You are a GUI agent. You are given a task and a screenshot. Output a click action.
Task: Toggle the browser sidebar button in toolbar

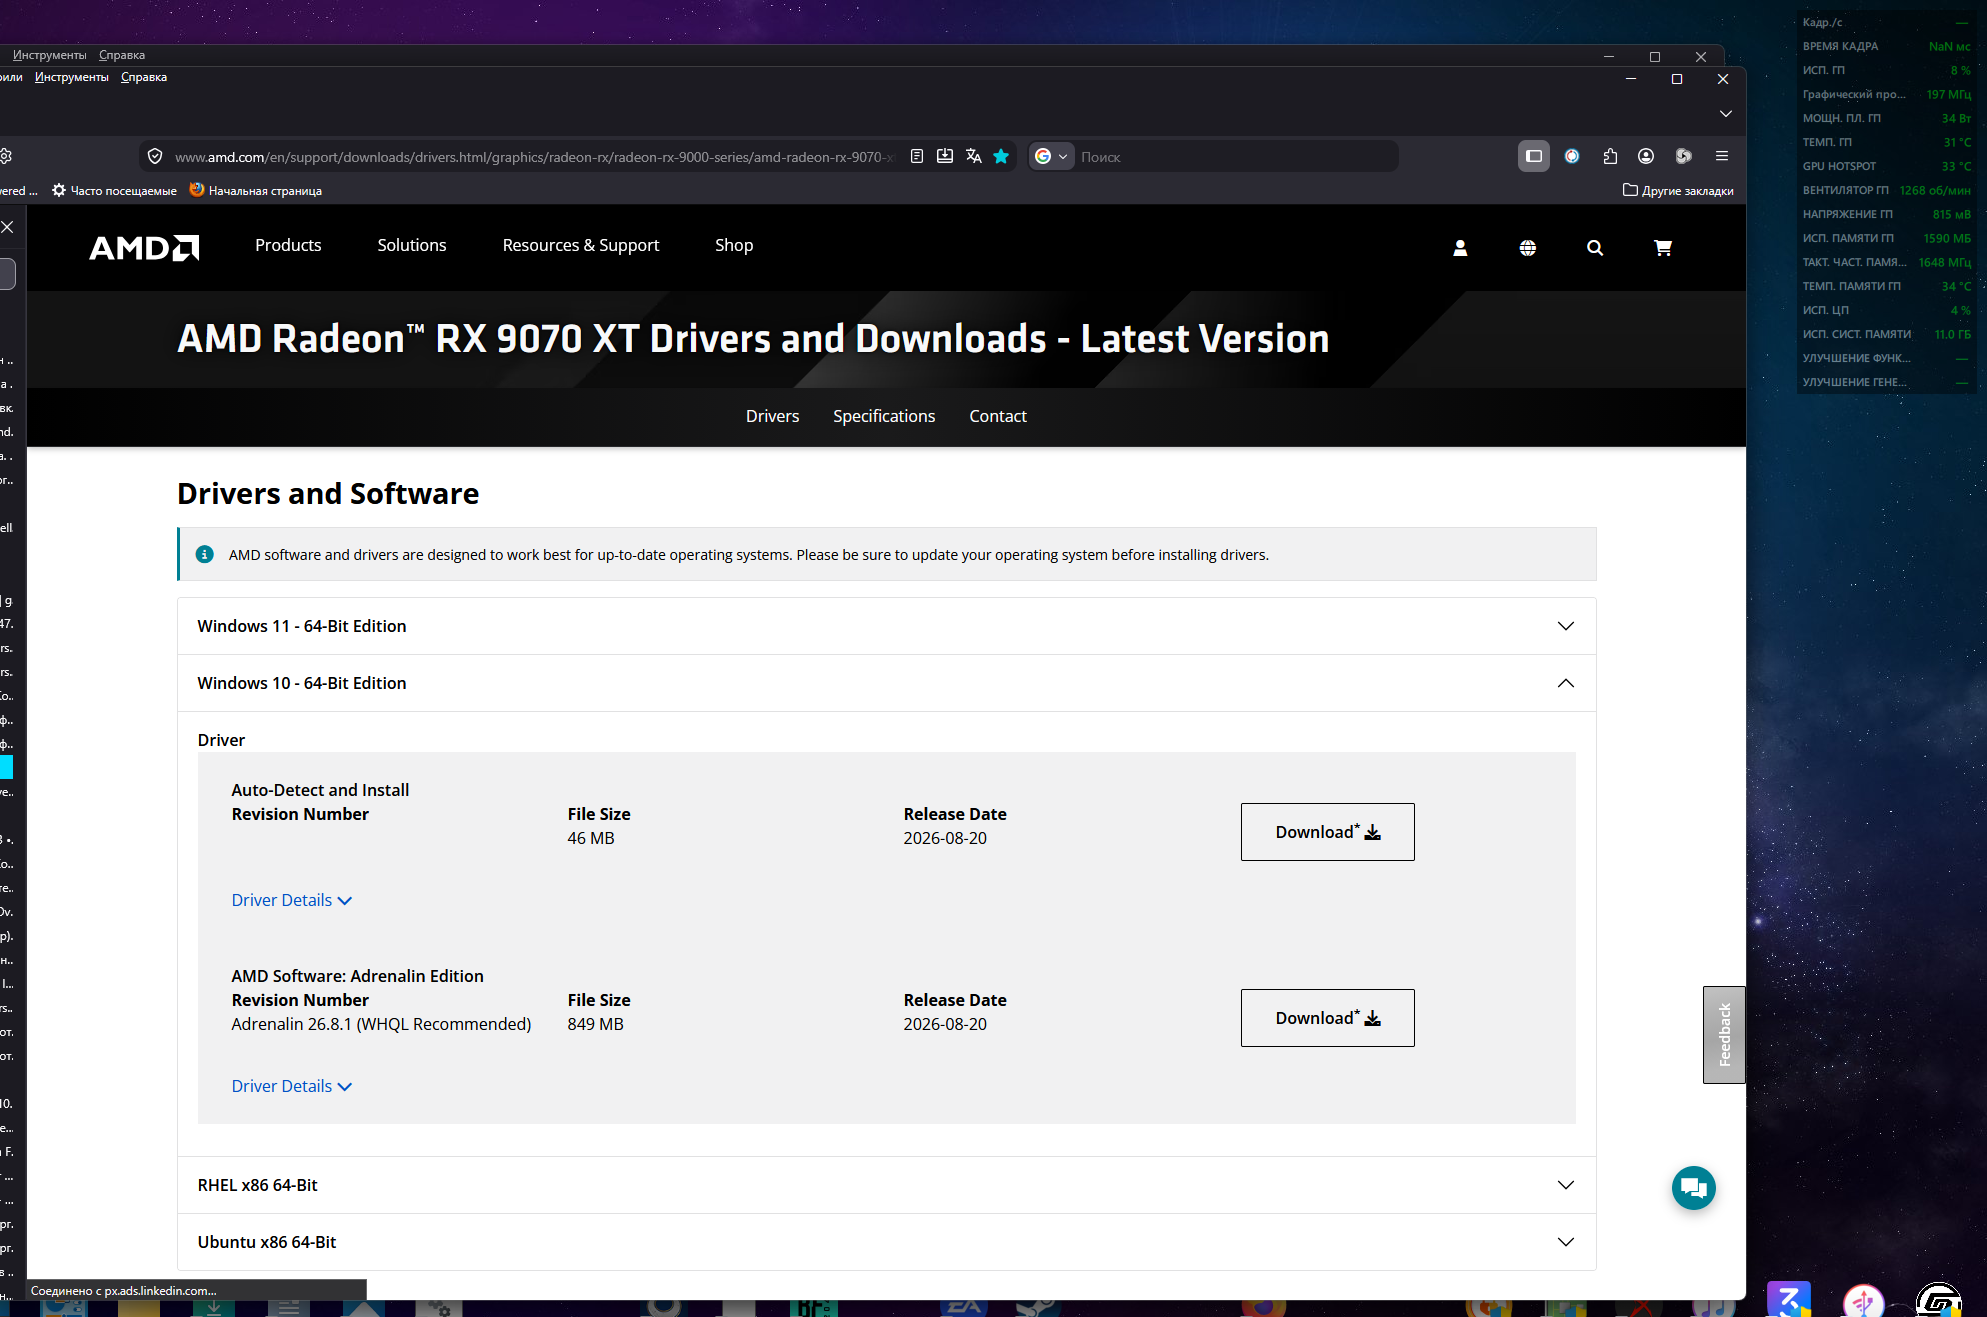1533,156
